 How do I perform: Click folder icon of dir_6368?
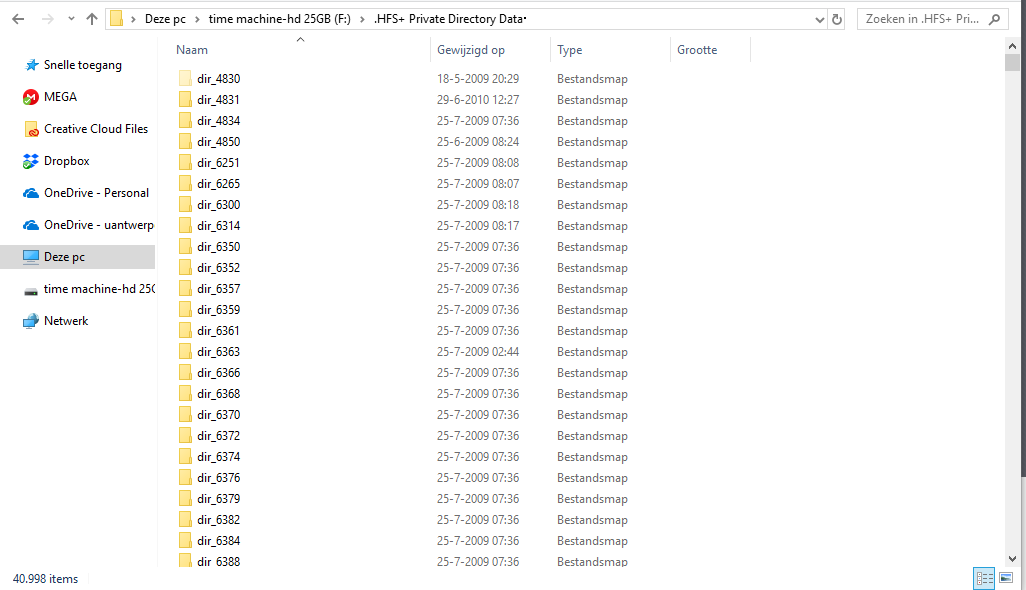coord(185,393)
